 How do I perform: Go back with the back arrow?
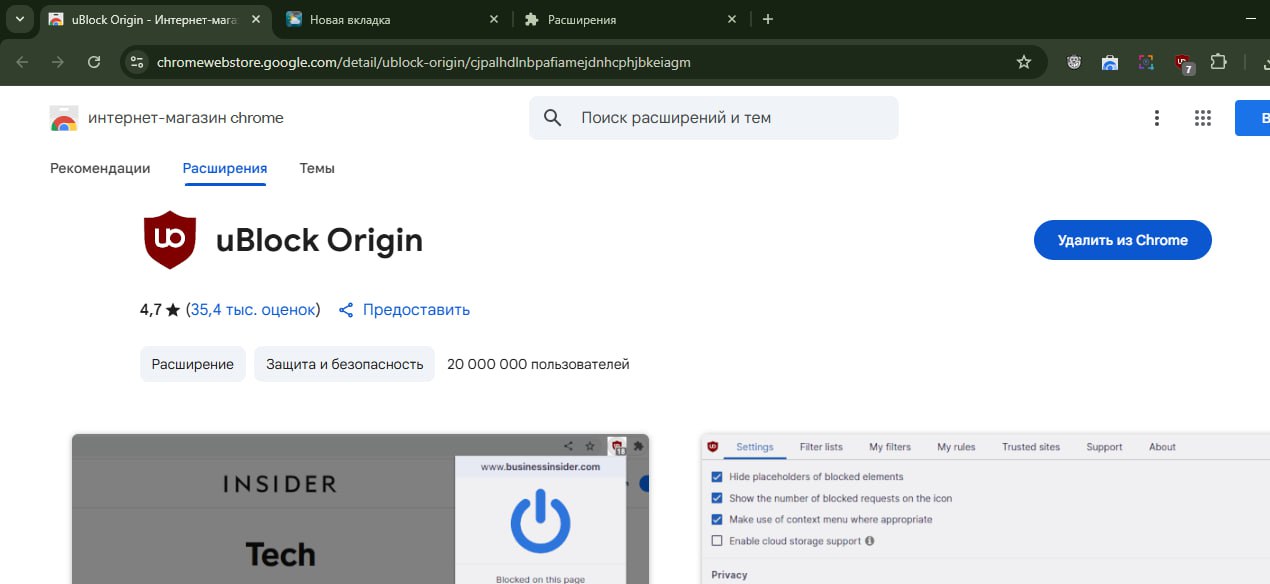tap(22, 62)
